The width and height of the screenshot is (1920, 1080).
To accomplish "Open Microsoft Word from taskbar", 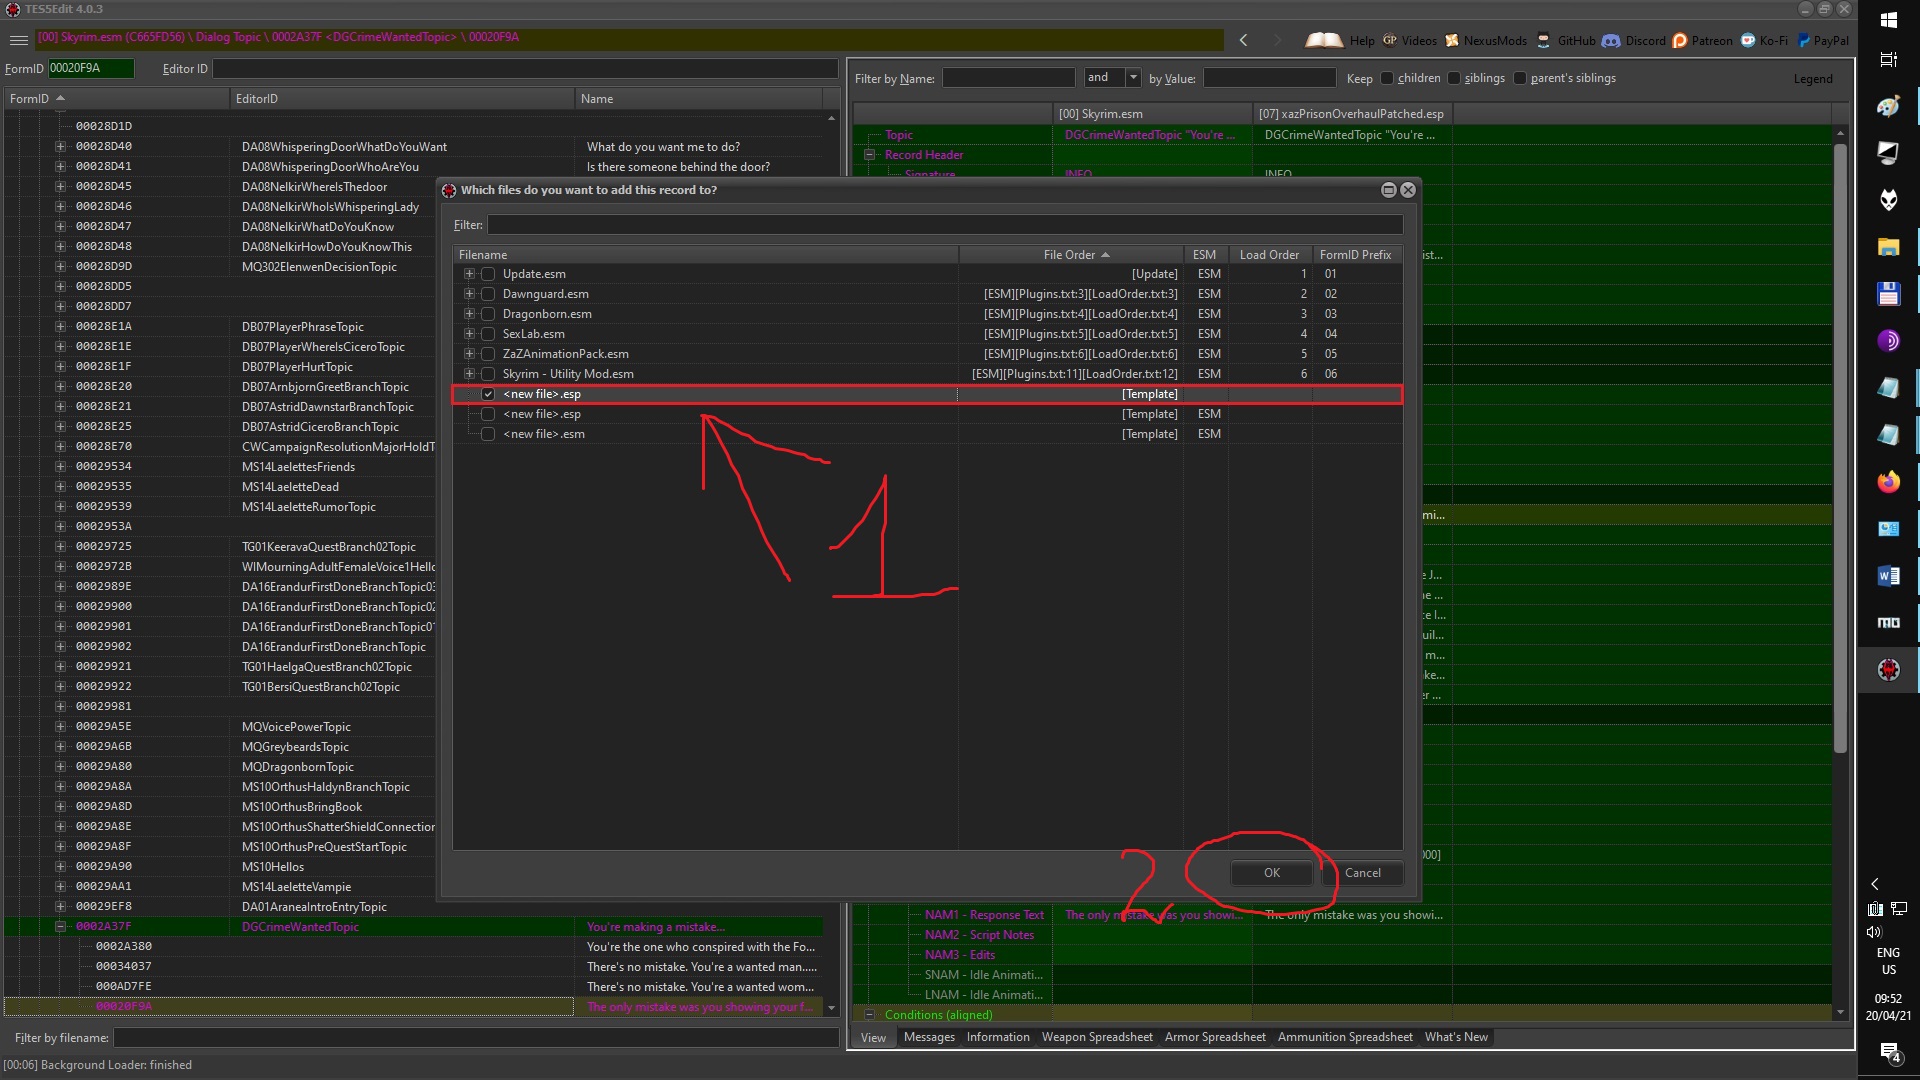I will 1888,576.
